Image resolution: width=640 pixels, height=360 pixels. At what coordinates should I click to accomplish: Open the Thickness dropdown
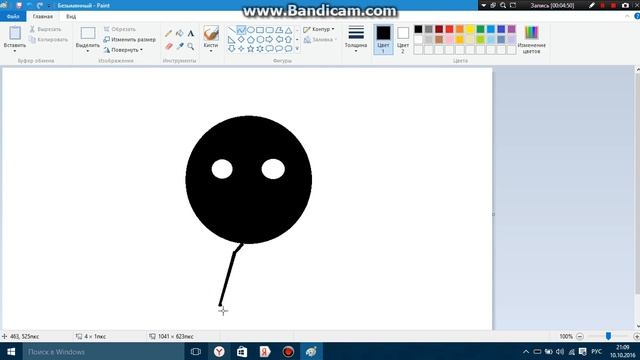pos(356,39)
